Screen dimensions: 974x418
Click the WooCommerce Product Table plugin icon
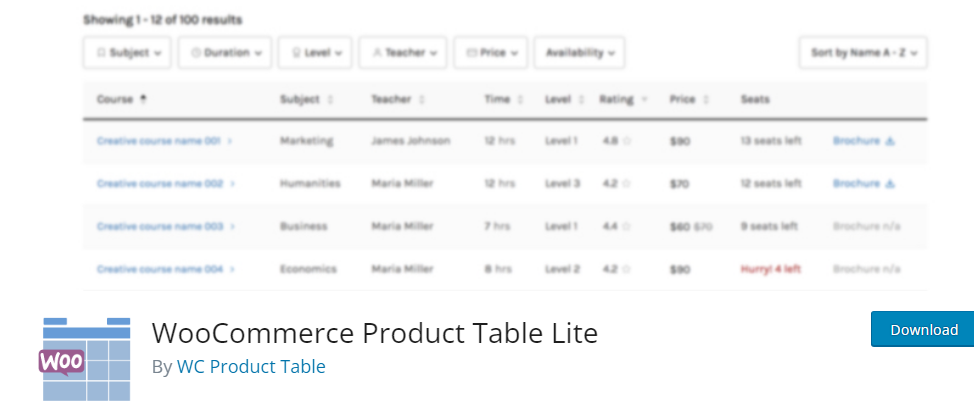84,359
